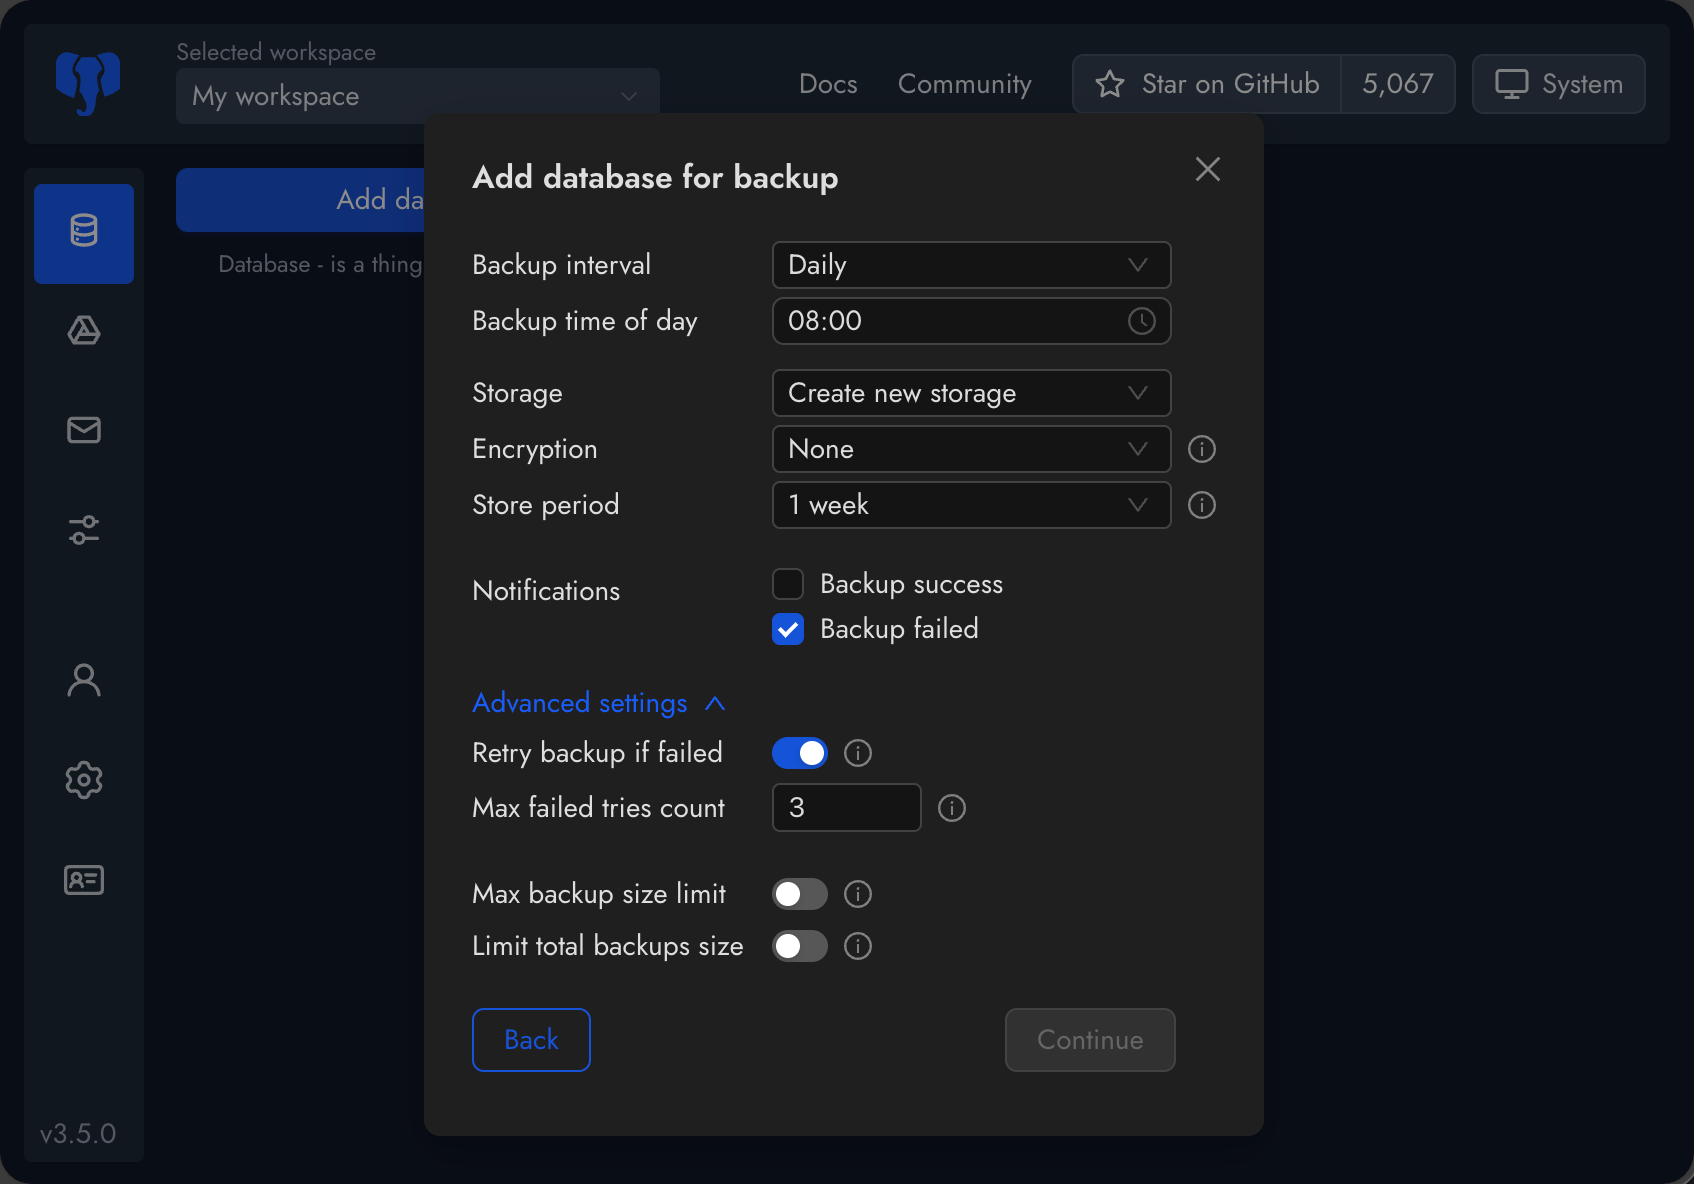The image size is (1694, 1184).
Task: Disable the Retry backup if failed toggle
Action: 800,753
